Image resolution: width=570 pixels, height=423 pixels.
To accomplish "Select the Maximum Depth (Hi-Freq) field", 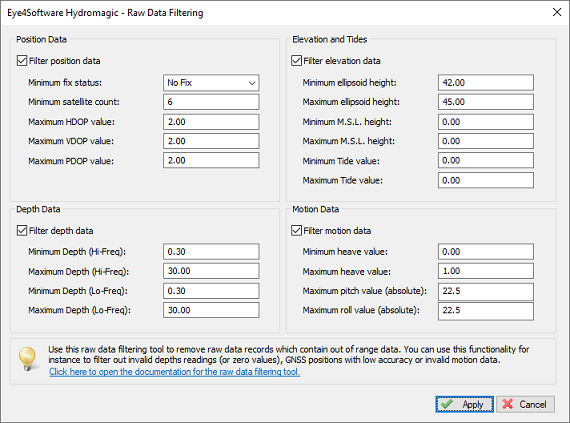I will 211,271.
